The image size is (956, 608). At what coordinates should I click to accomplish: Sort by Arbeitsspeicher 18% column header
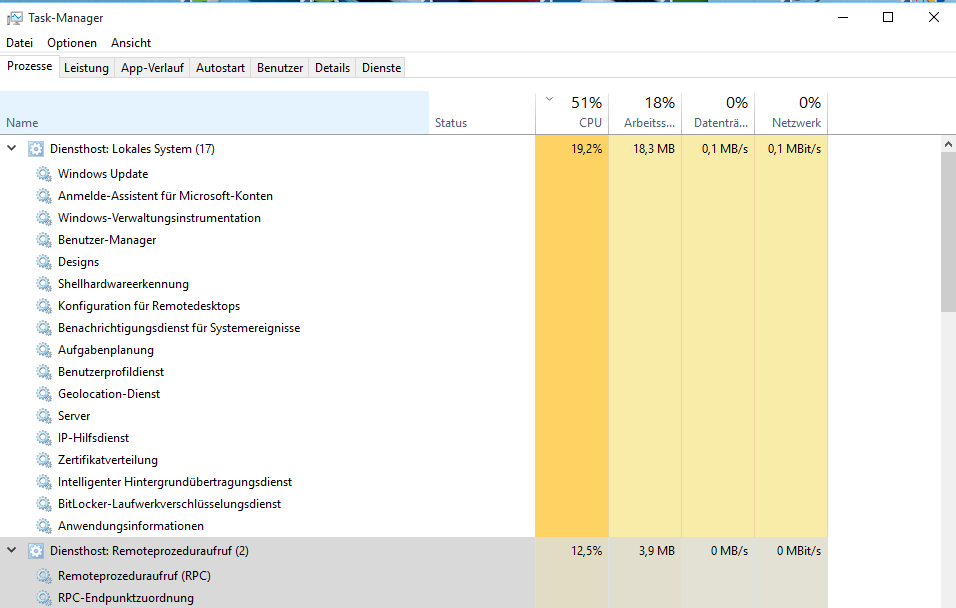pyautogui.click(x=645, y=113)
